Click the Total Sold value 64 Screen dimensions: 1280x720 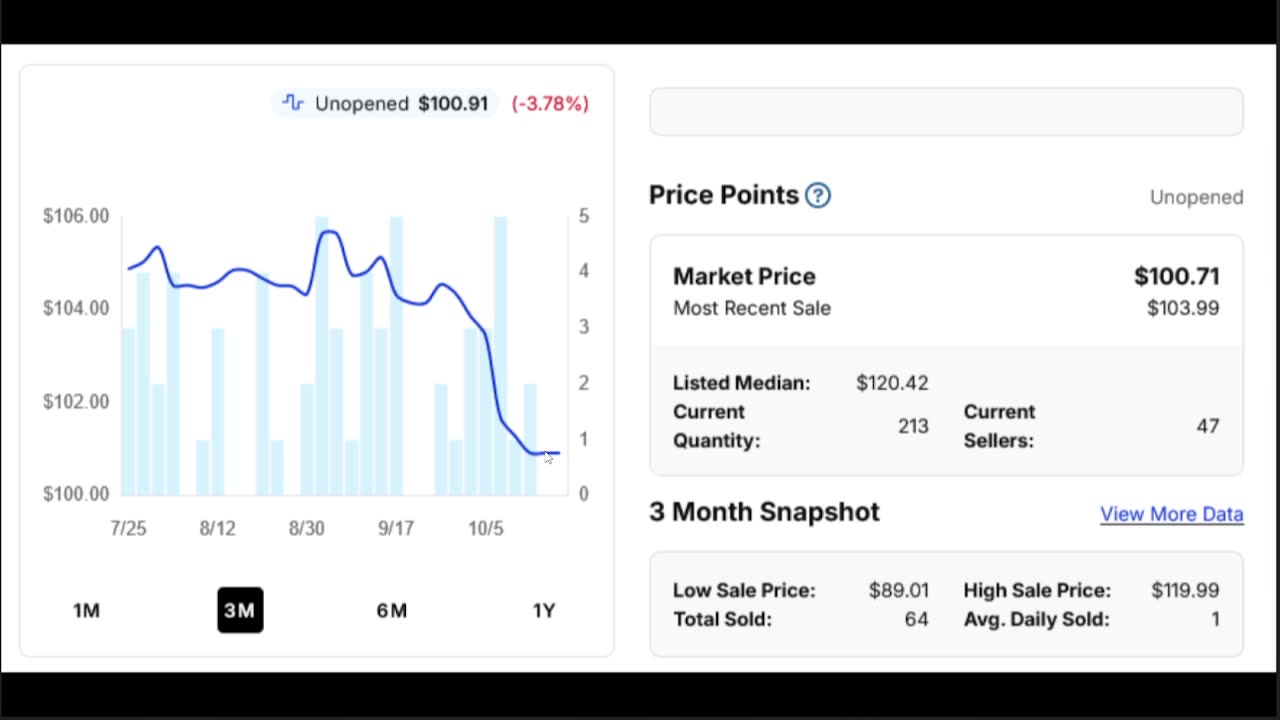click(917, 619)
